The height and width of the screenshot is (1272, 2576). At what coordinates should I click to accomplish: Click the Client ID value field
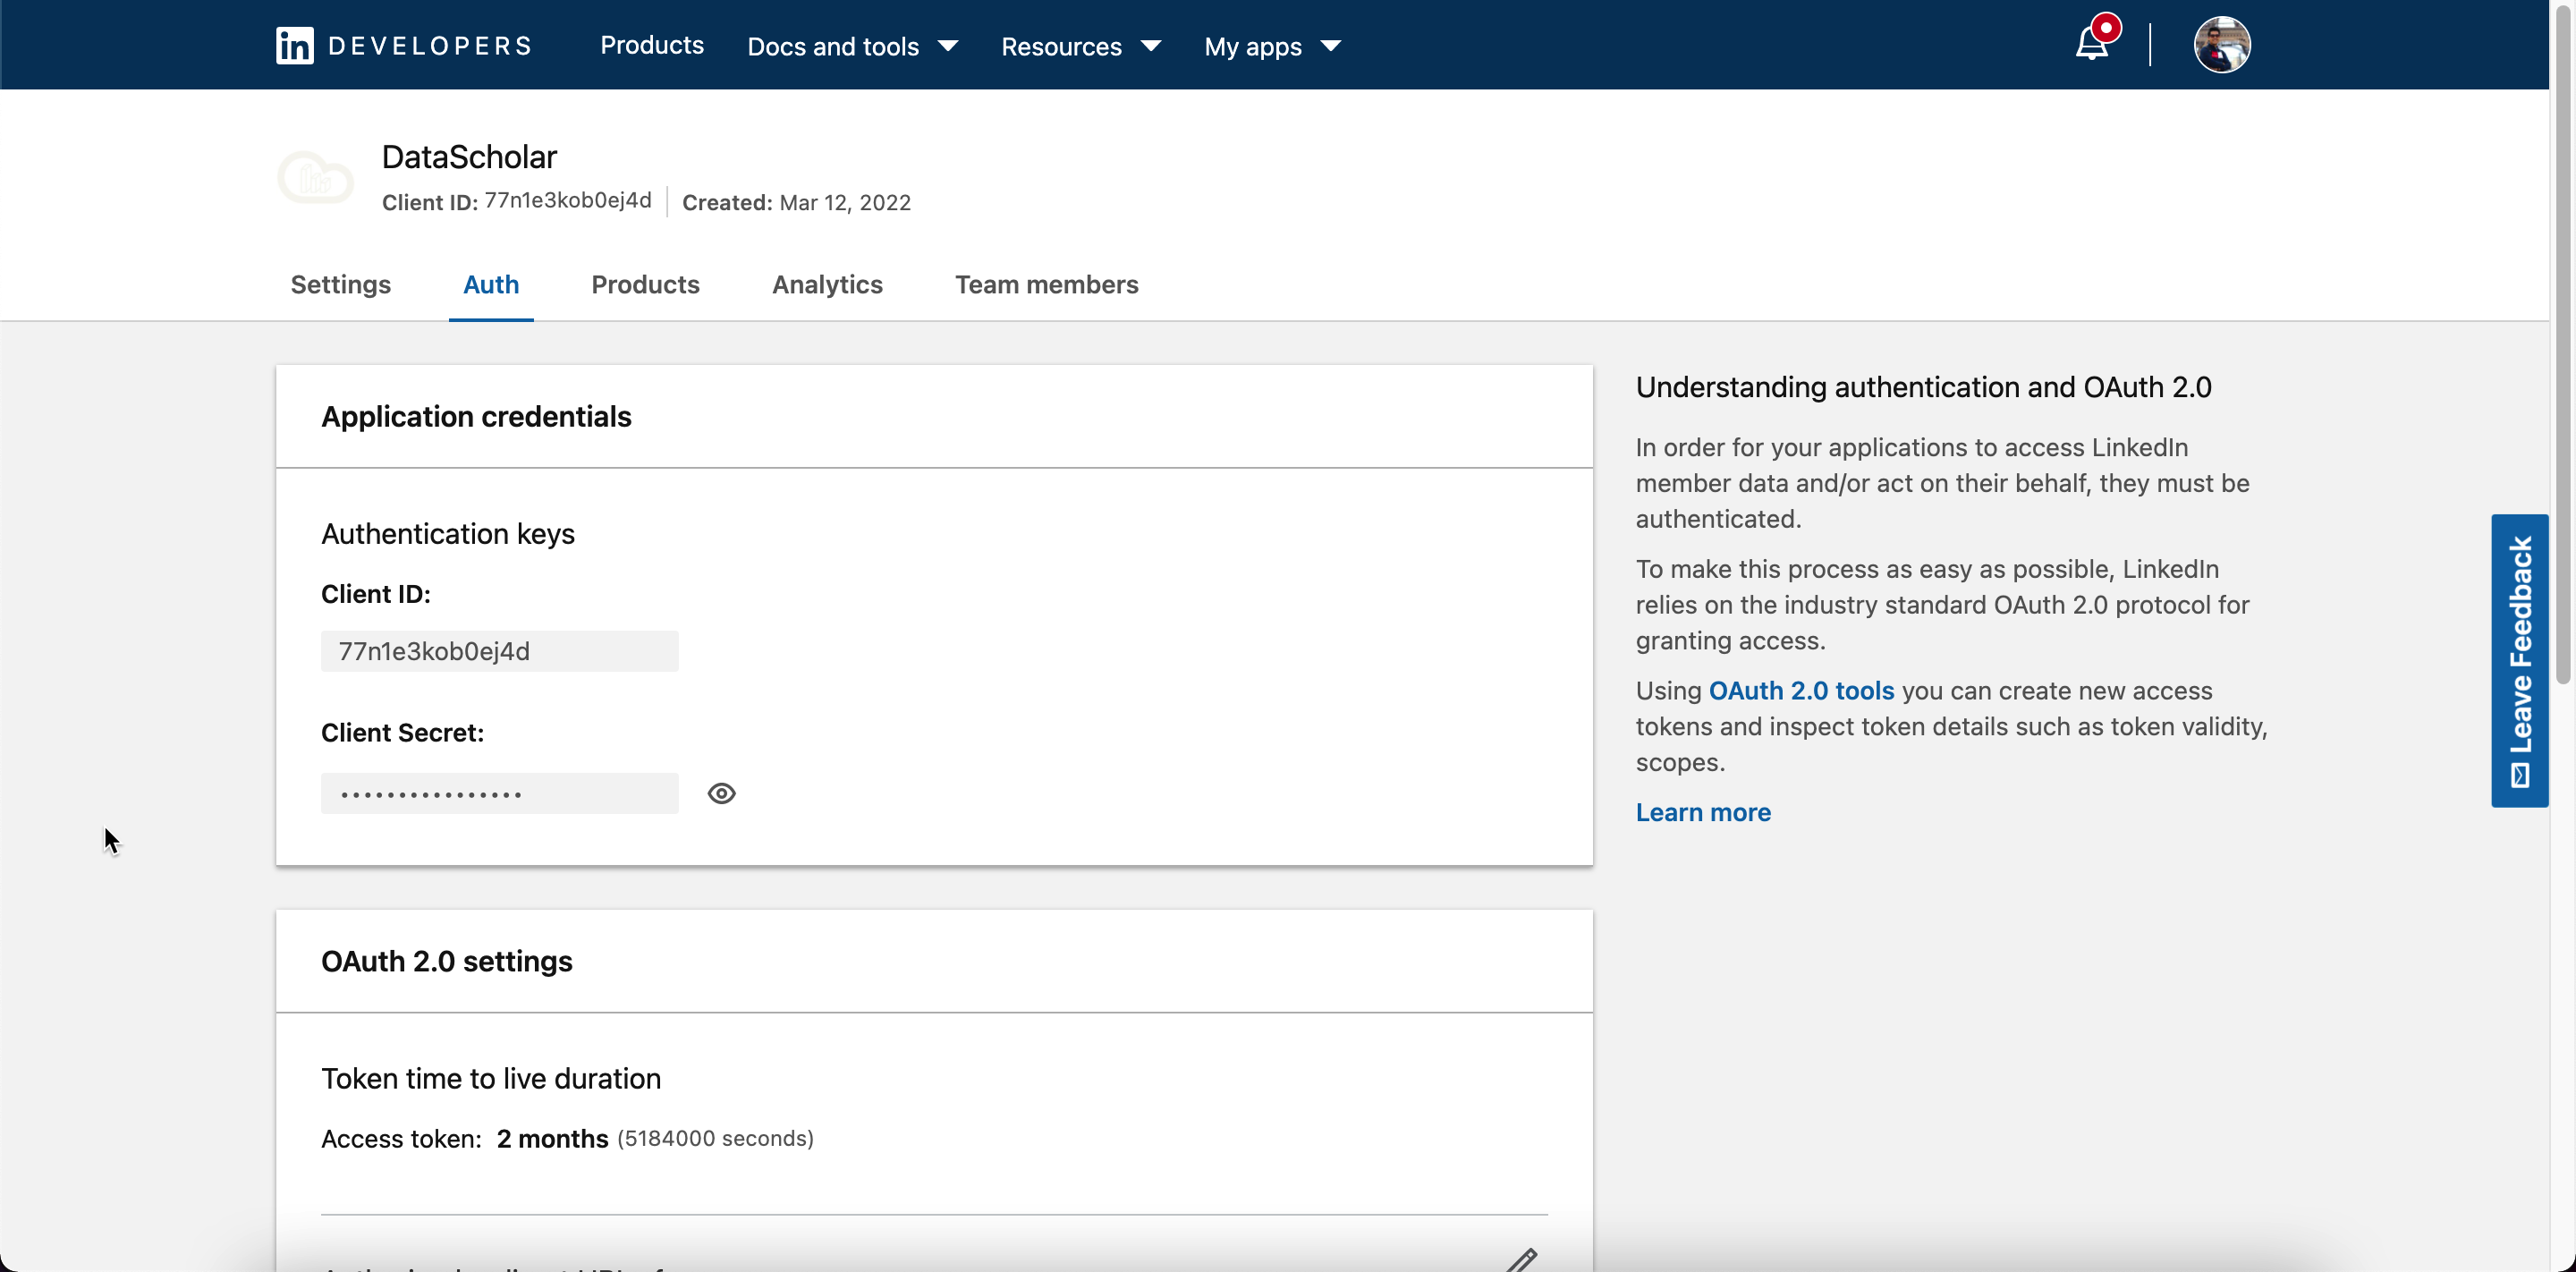pos(499,651)
